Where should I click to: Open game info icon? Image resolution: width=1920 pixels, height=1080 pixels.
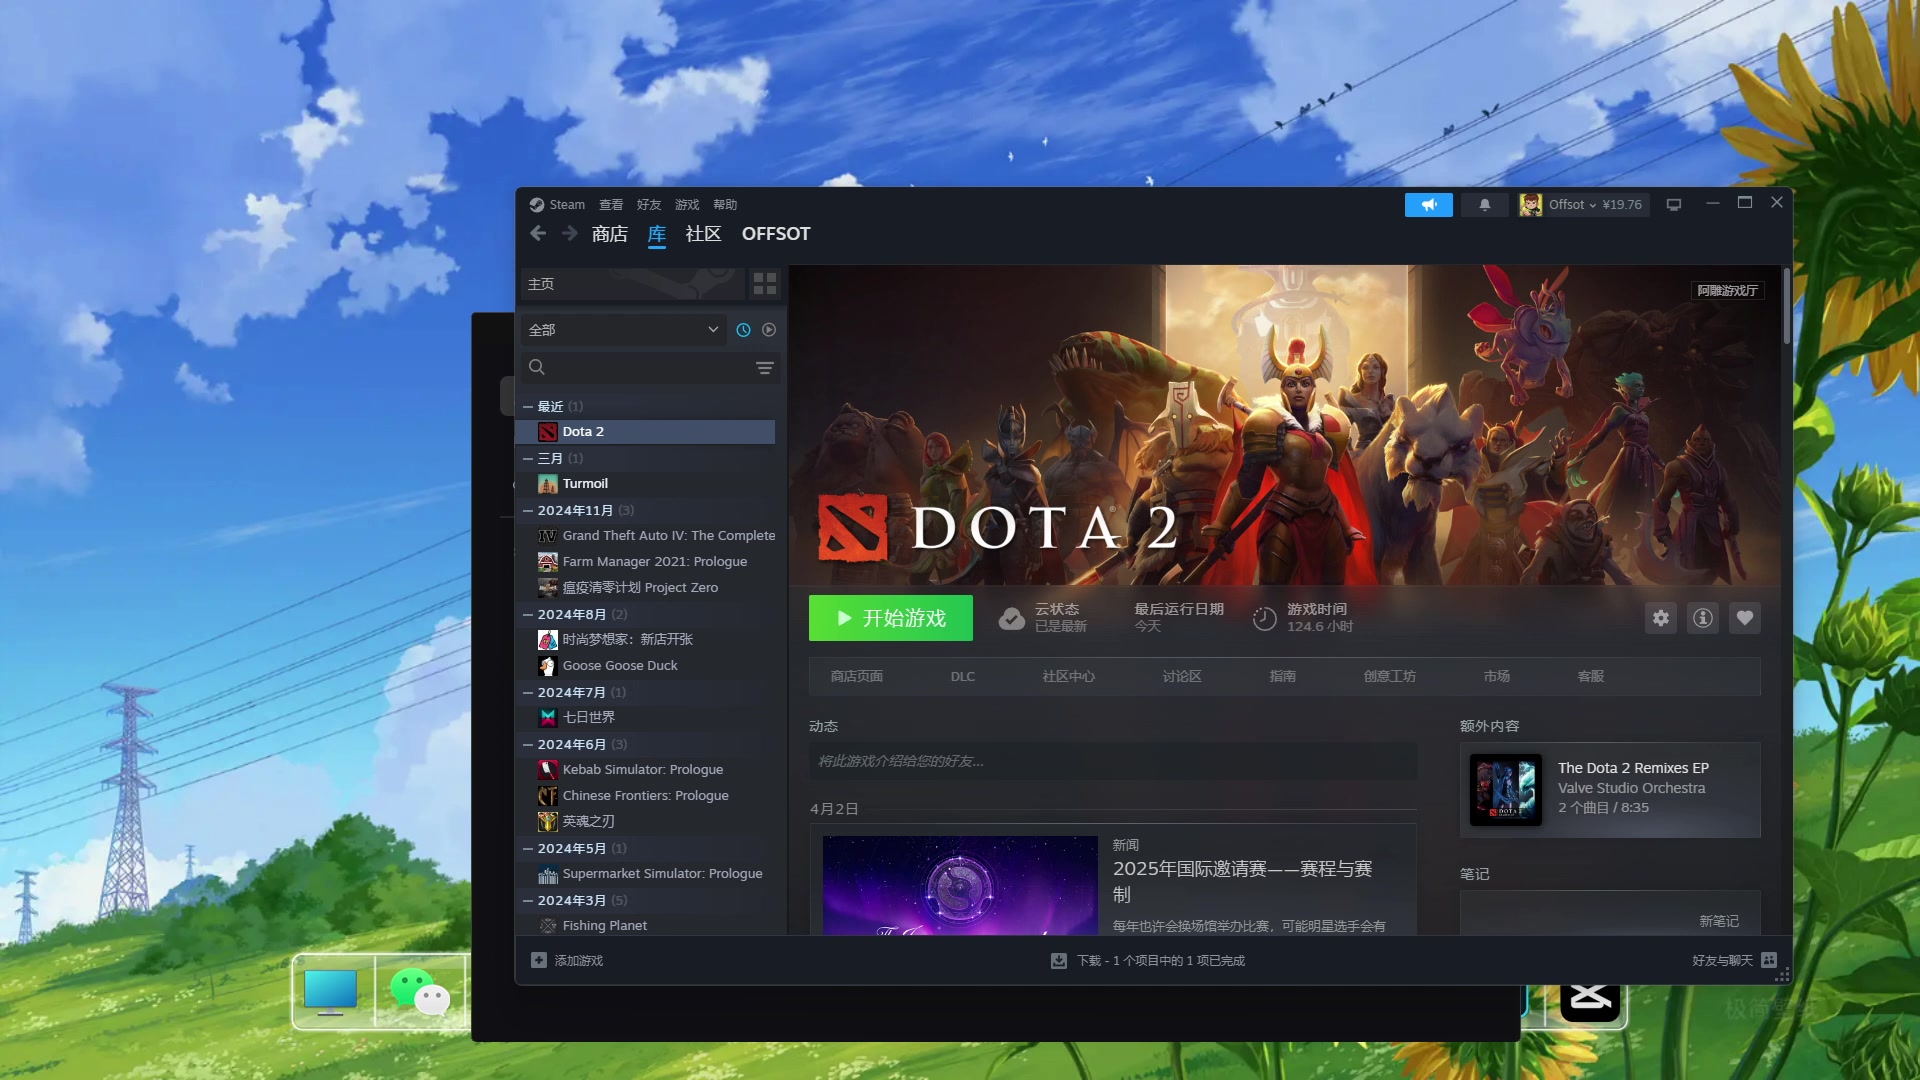tap(1703, 618)
